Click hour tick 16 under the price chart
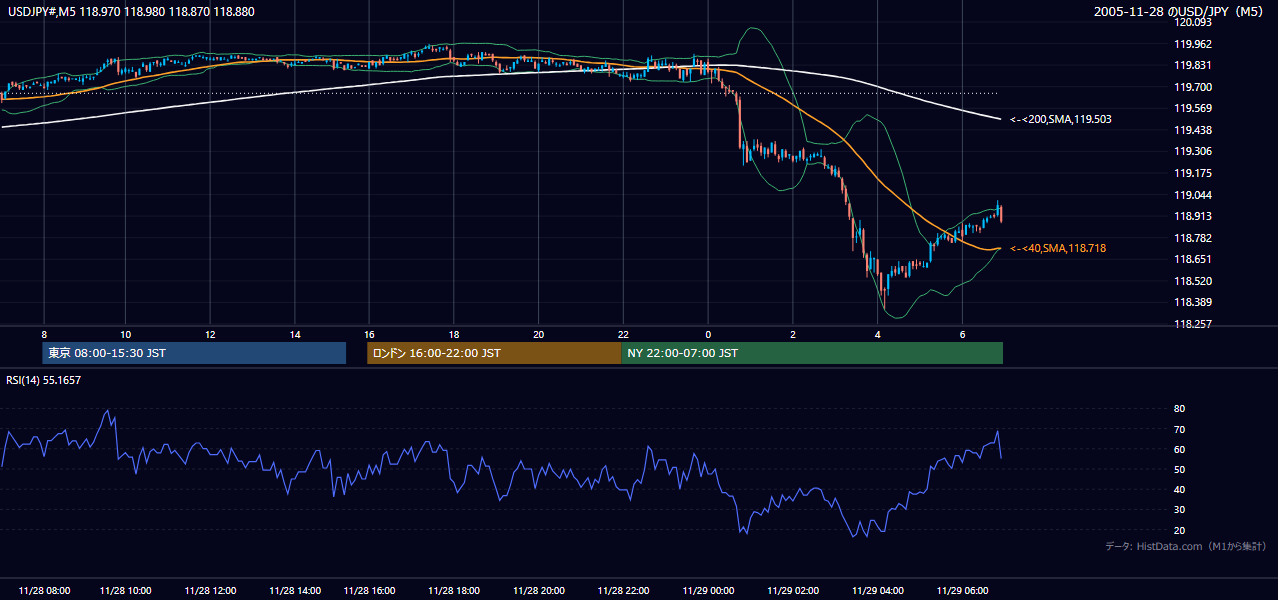Viewport: 1278px width, 600px height. pos(370,334)
